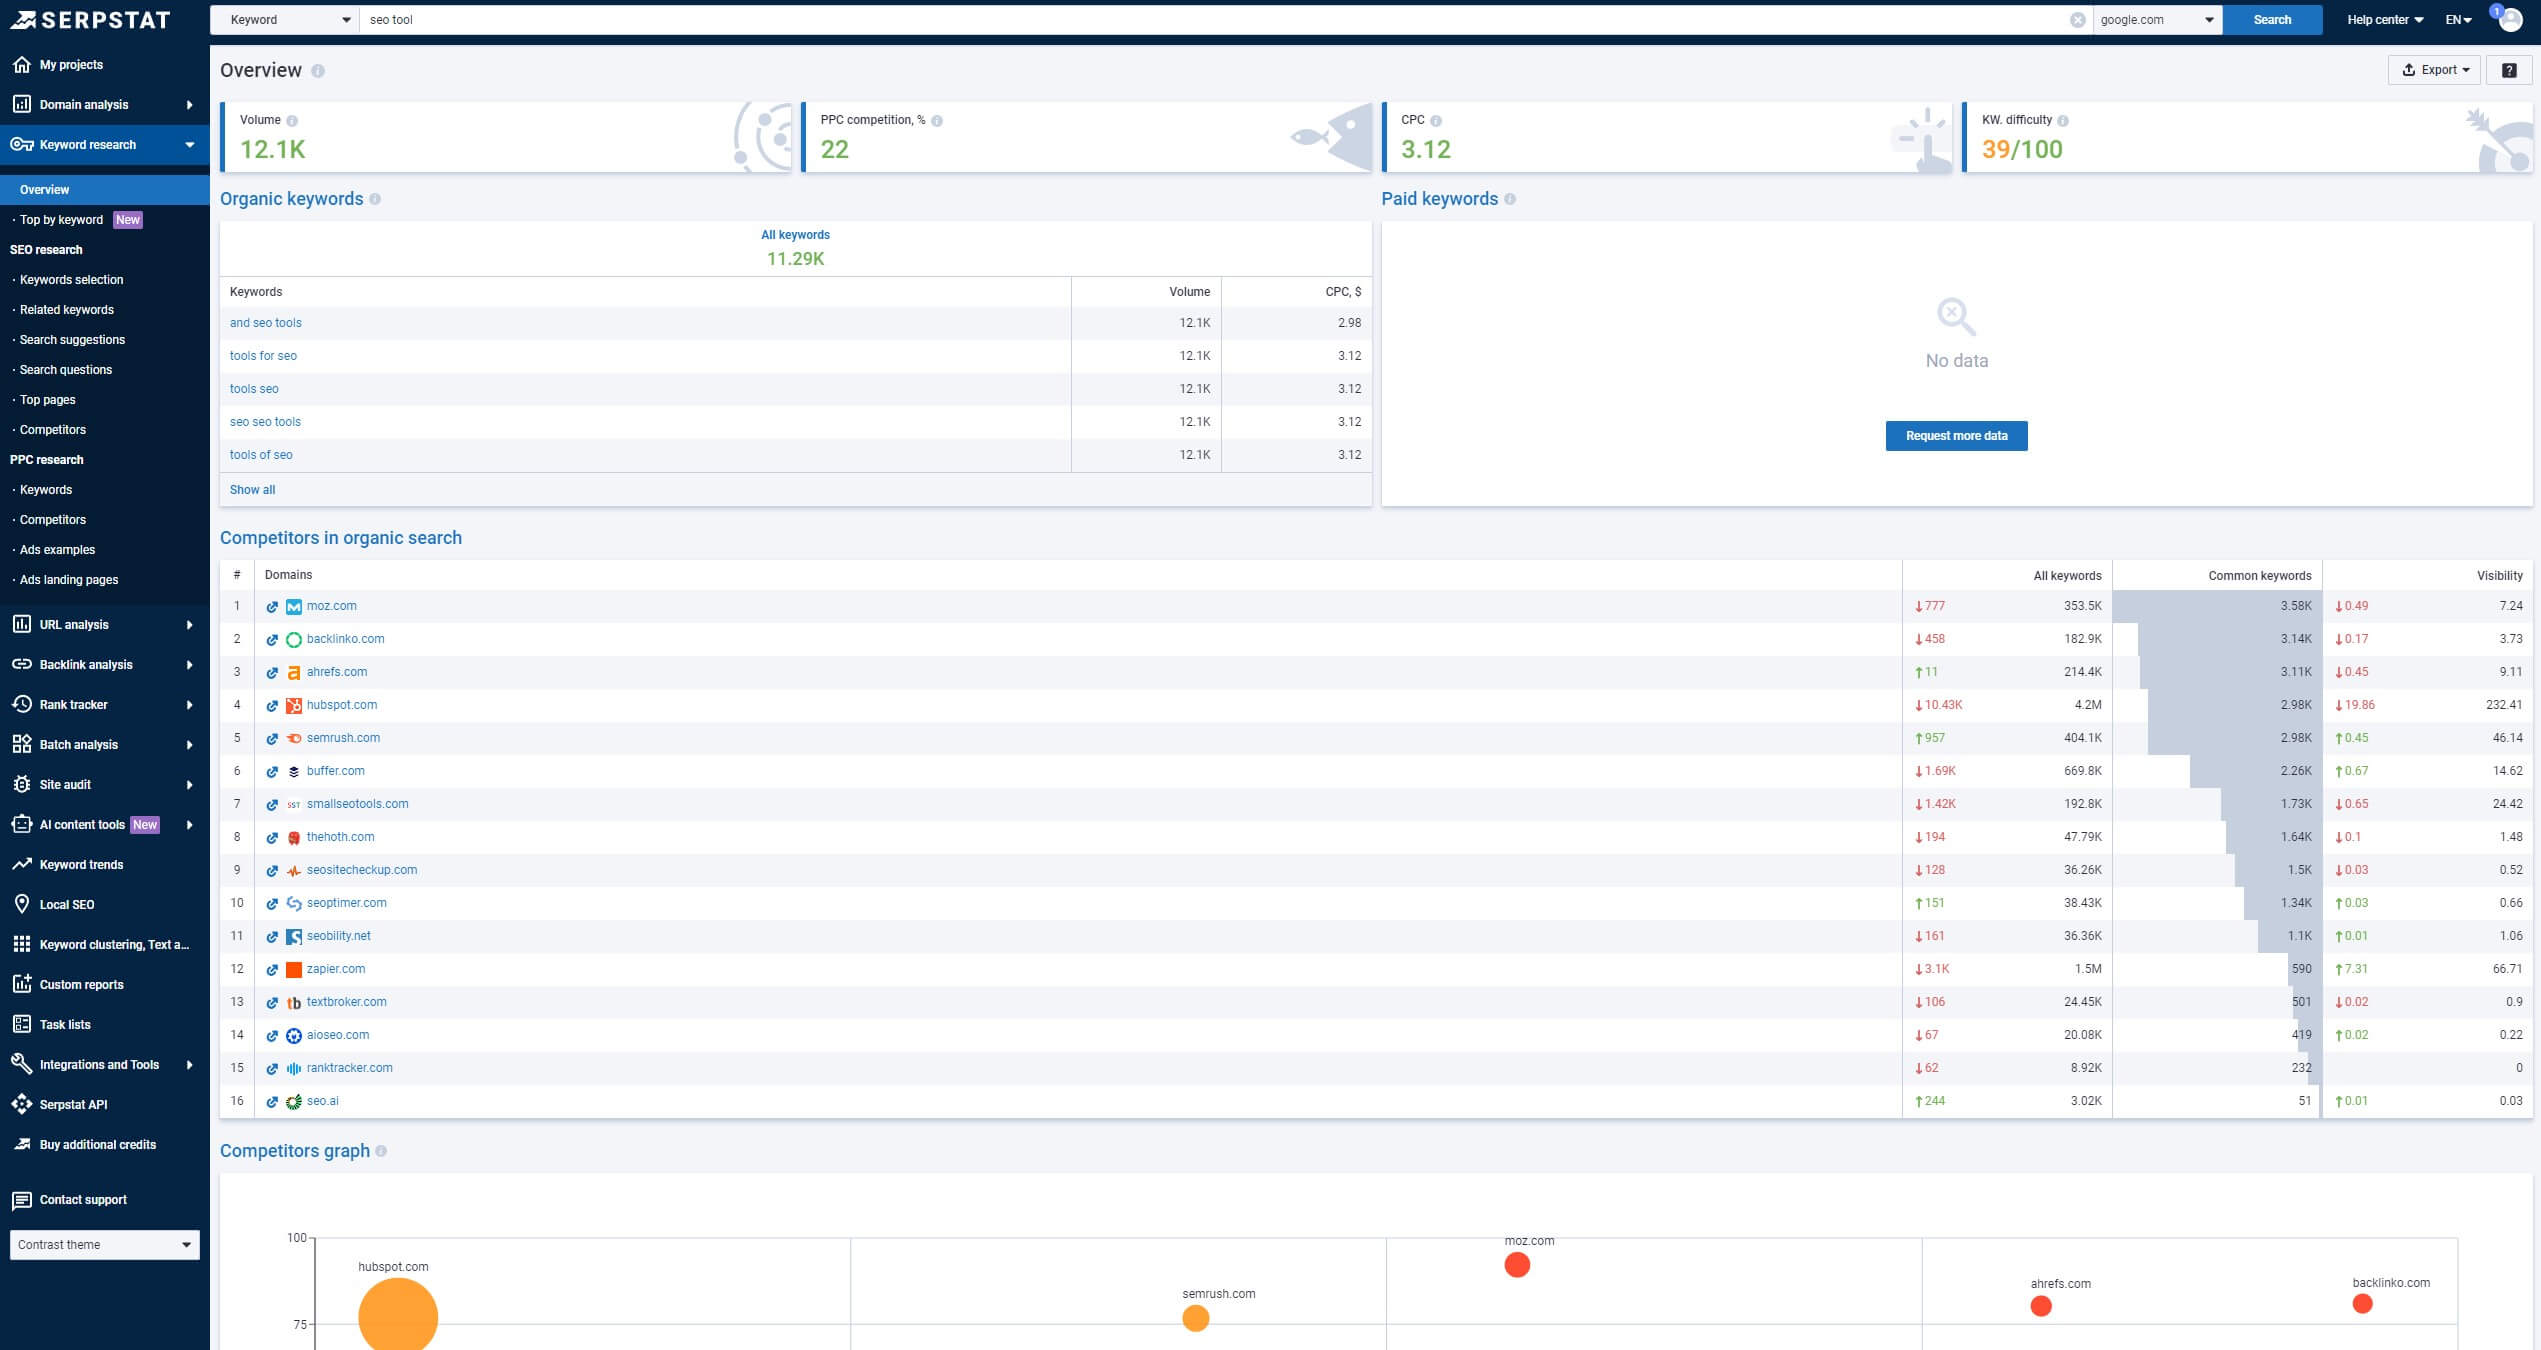The image size is (2541, 1350).
Task: Click the Export button for report data
Action: pos(2435,69)
